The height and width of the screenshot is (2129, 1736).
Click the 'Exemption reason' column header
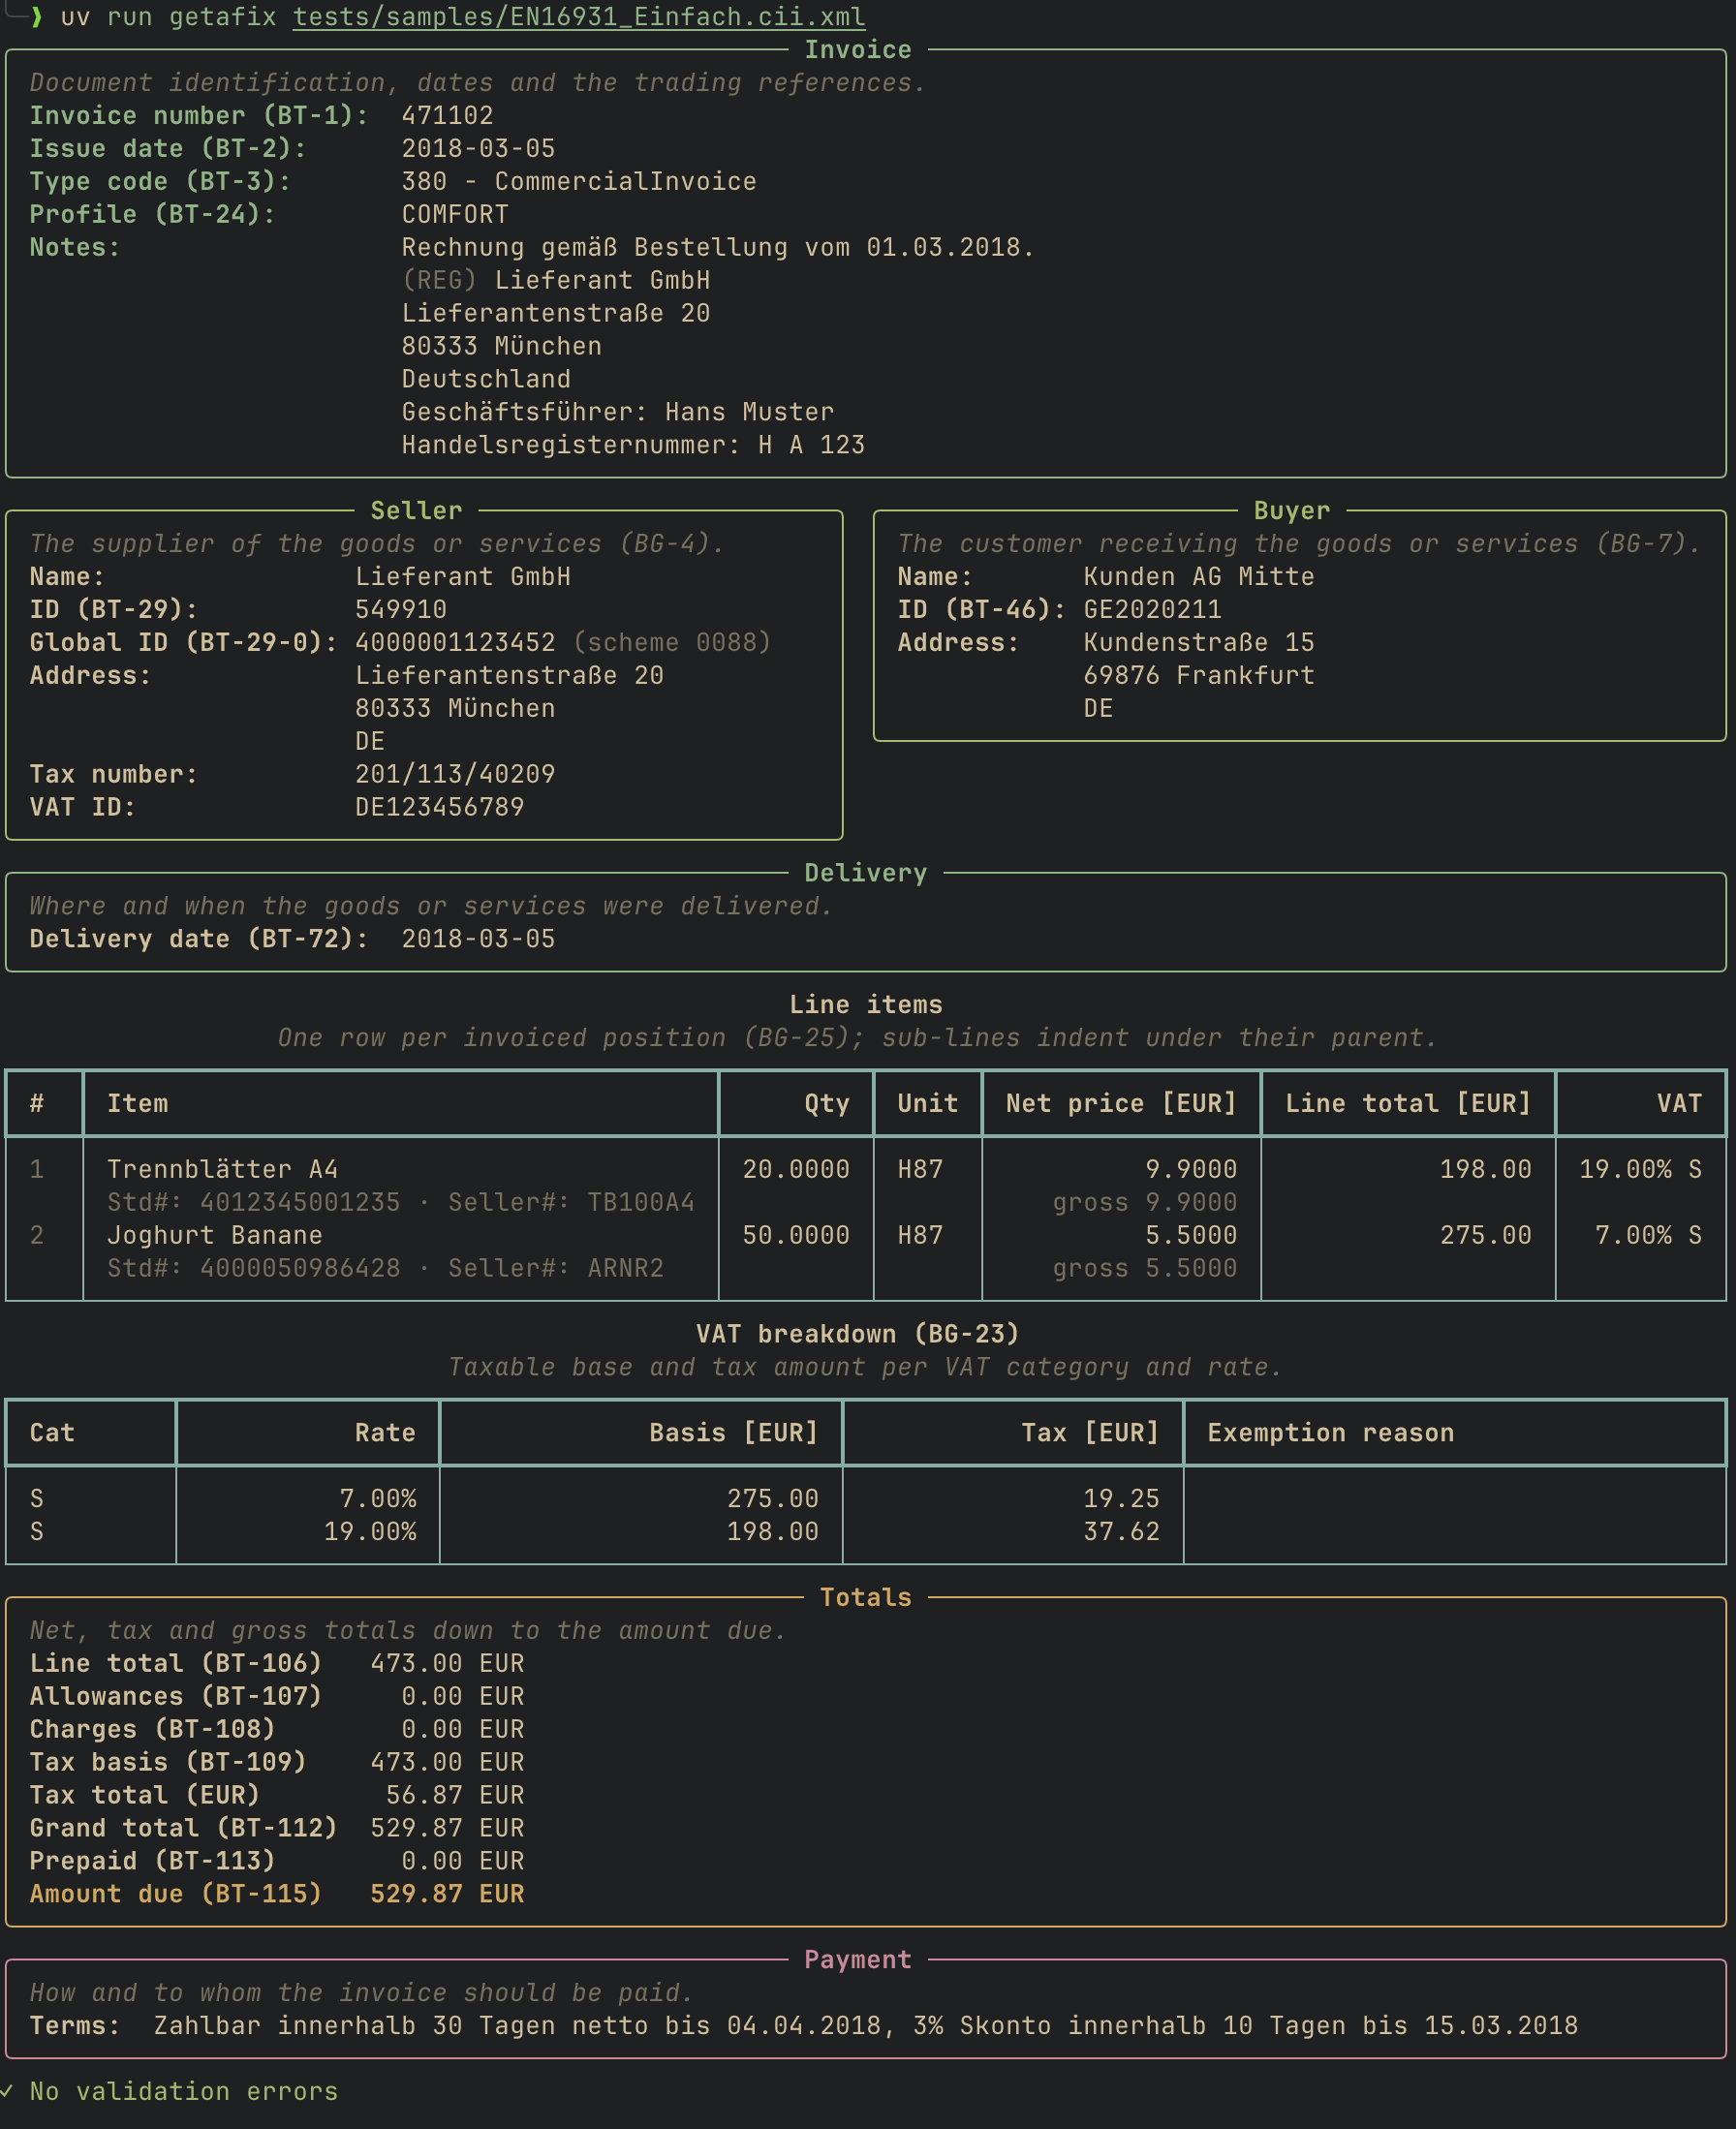[x=1331, y=1433]
